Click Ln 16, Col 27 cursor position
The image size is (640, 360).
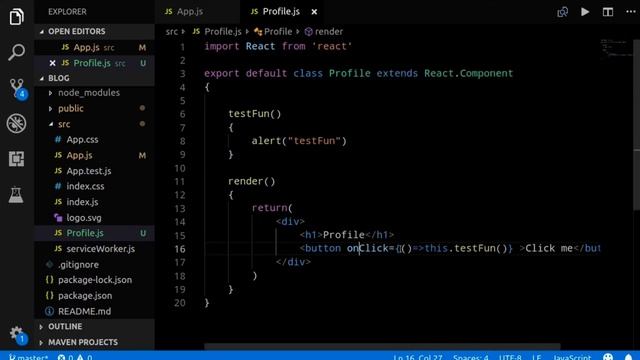418,357
